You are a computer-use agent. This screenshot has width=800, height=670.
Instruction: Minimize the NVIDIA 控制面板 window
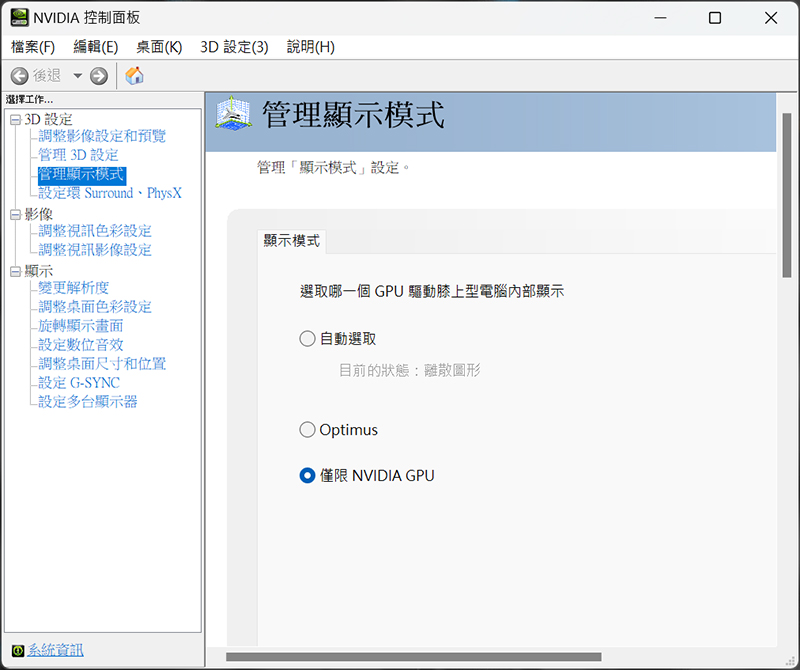(661, 18)
